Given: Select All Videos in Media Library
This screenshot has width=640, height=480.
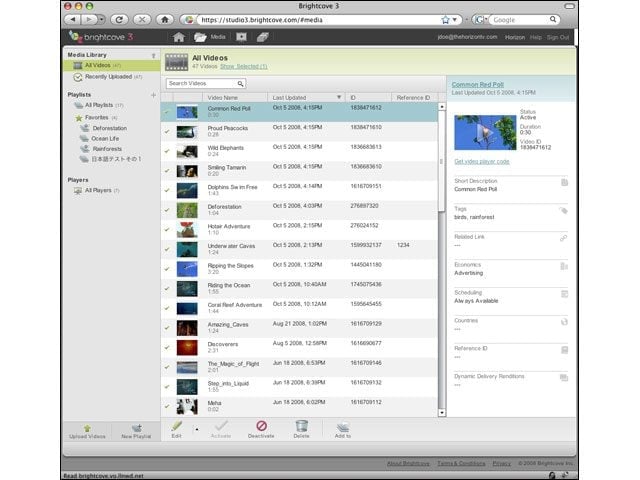Looking at the screenshot, I should (x=112, y=65).
